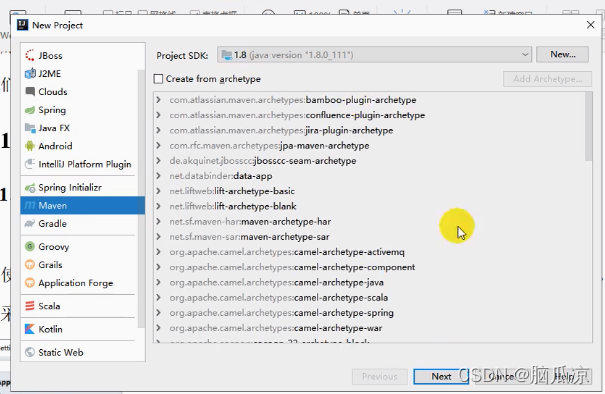Screen dimensions: 605x394
Task: Expand the lift-archetype-blank node
Action: pos(158,206)
